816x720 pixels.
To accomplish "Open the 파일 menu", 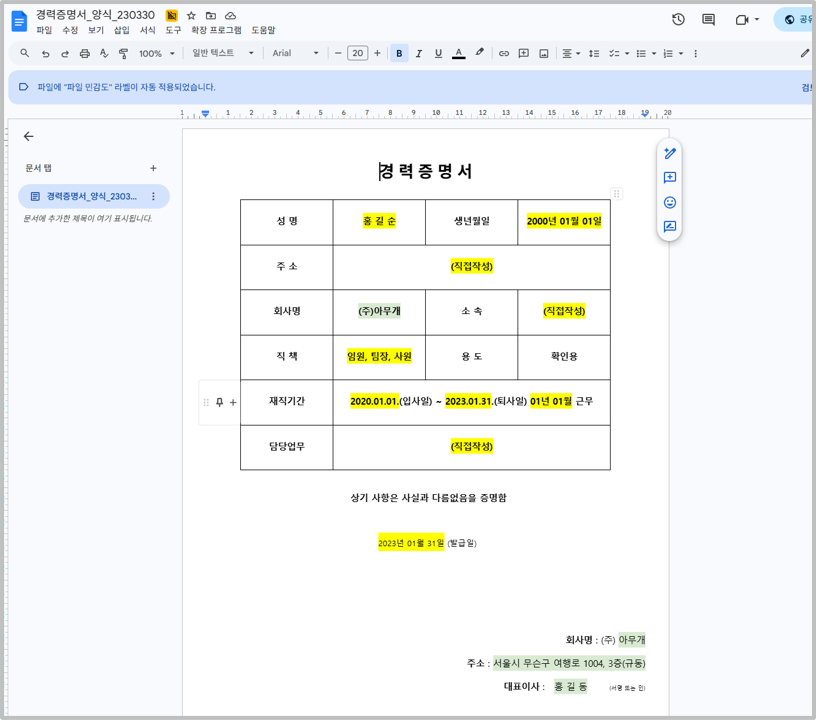I will tap(44, 30).
